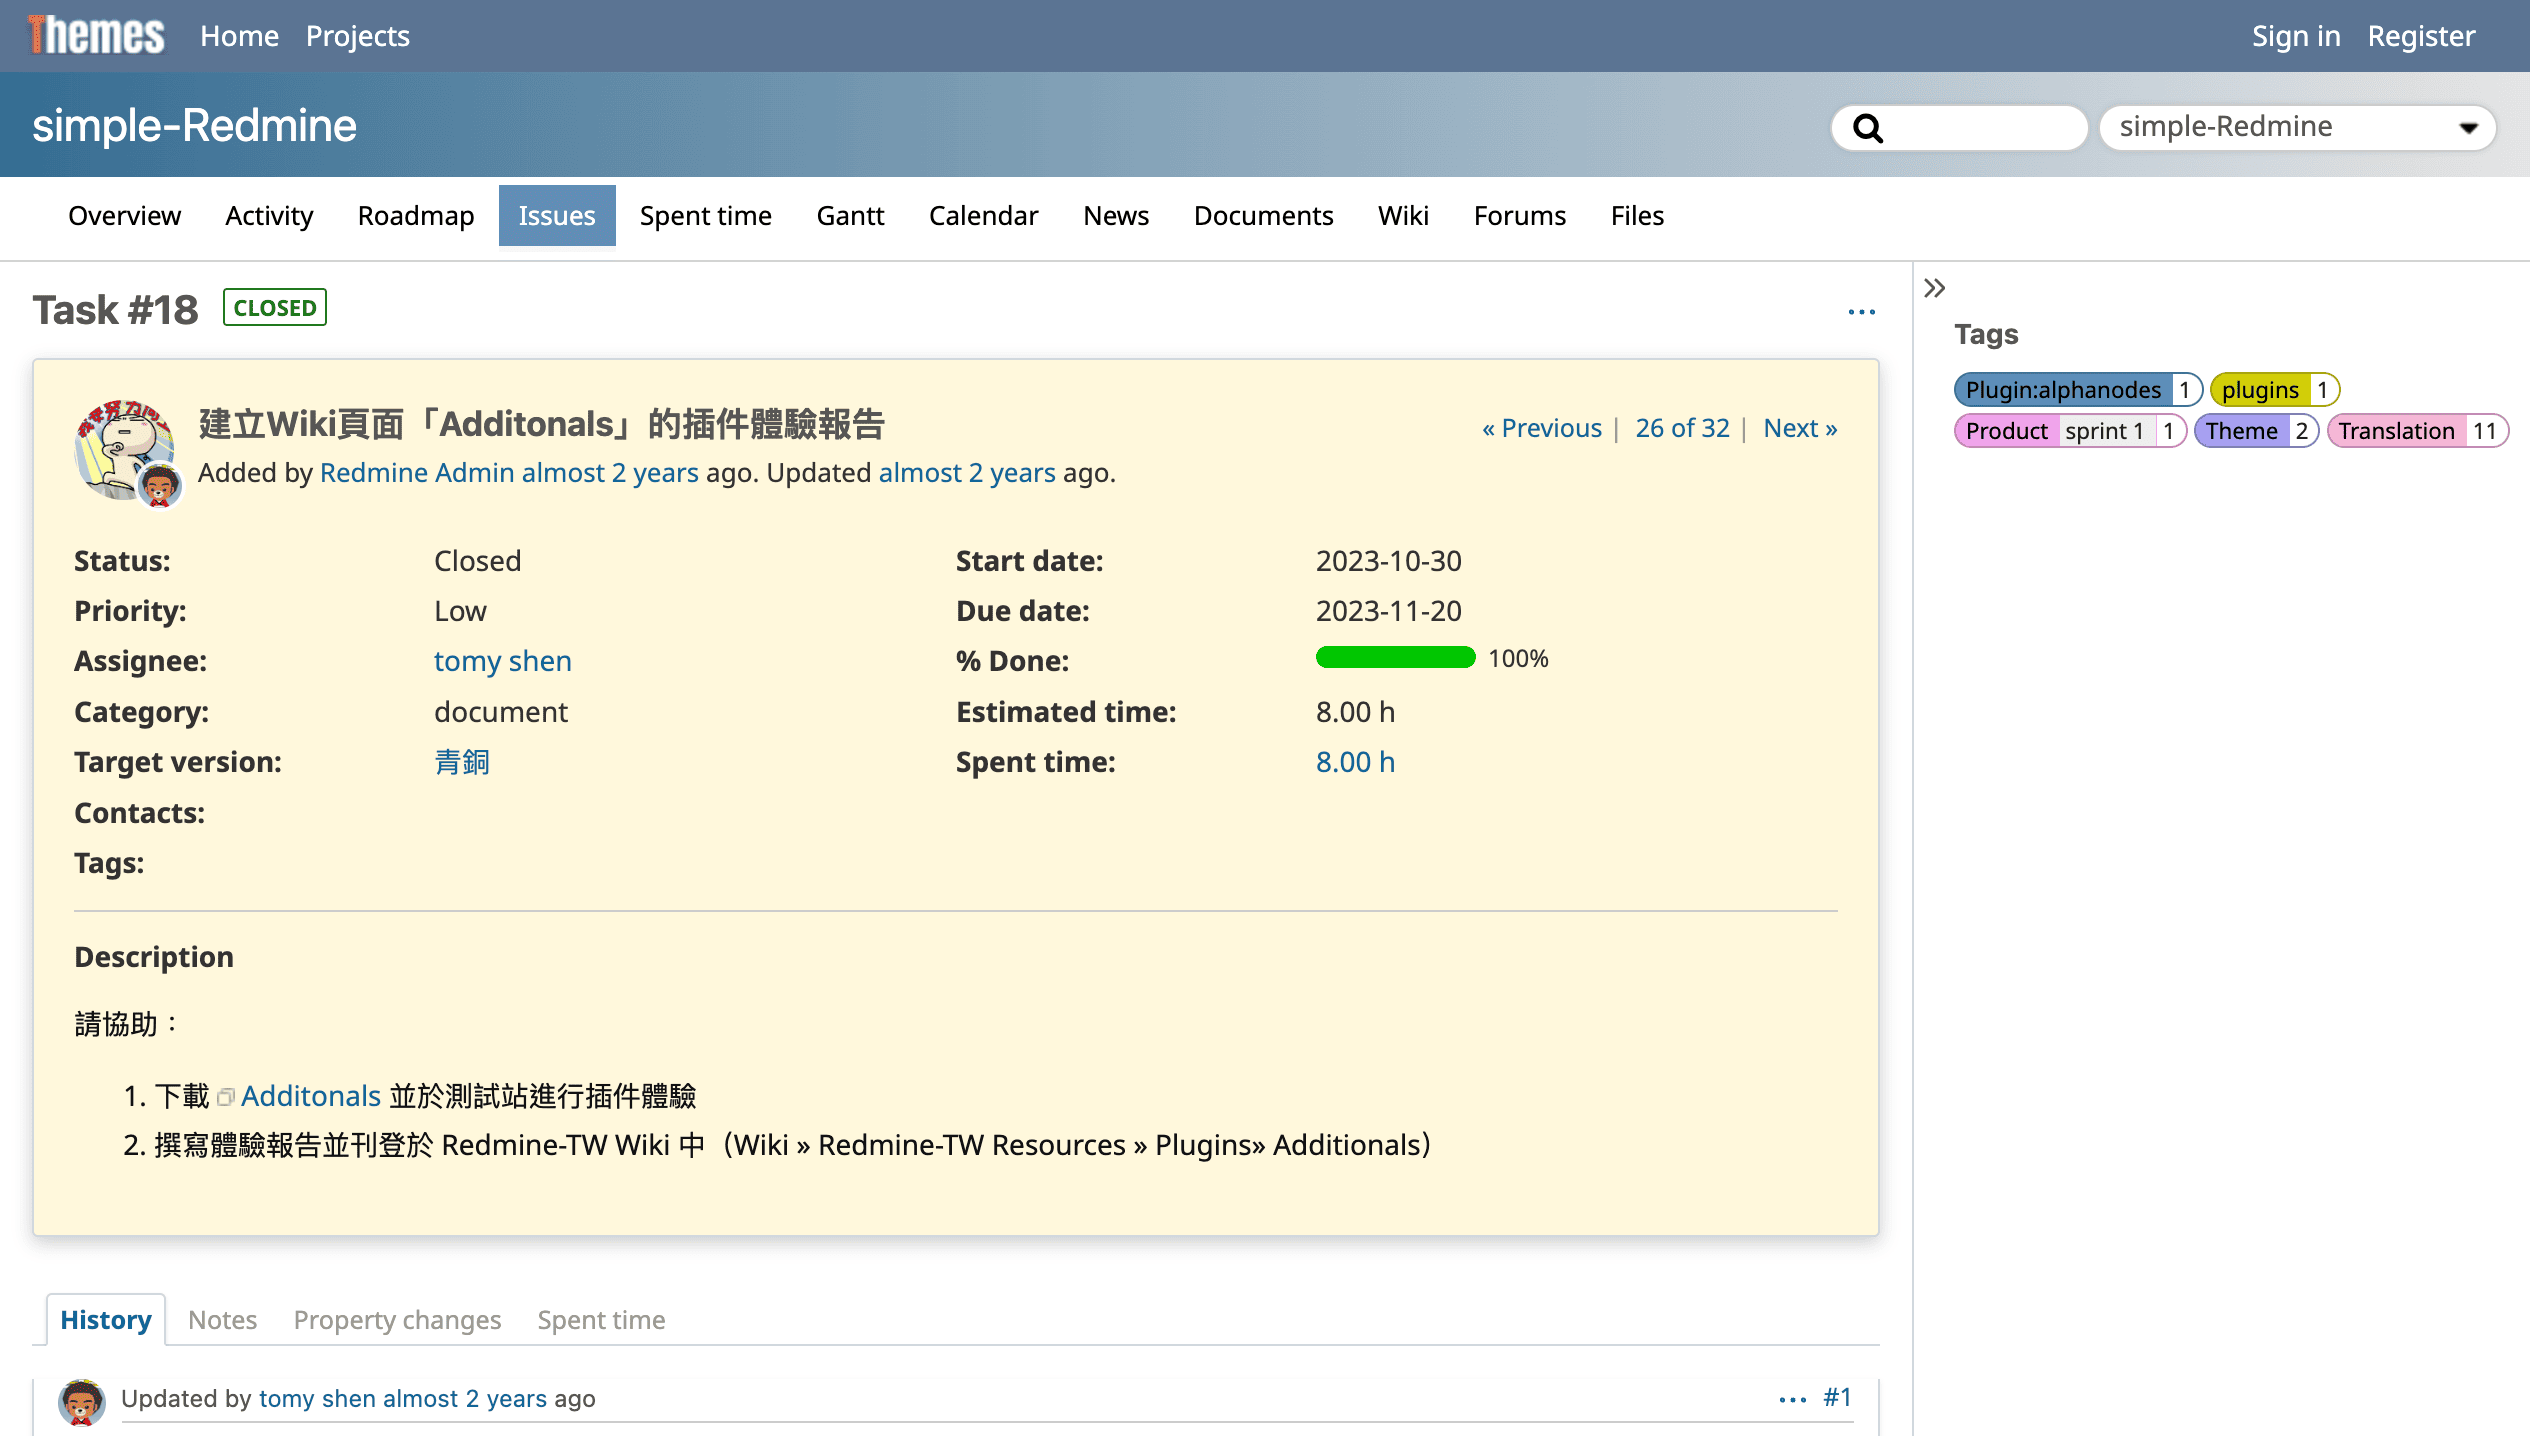Go to the Next issue
Viewport: 2530px width, 1436px height.
coord(1799,428)
